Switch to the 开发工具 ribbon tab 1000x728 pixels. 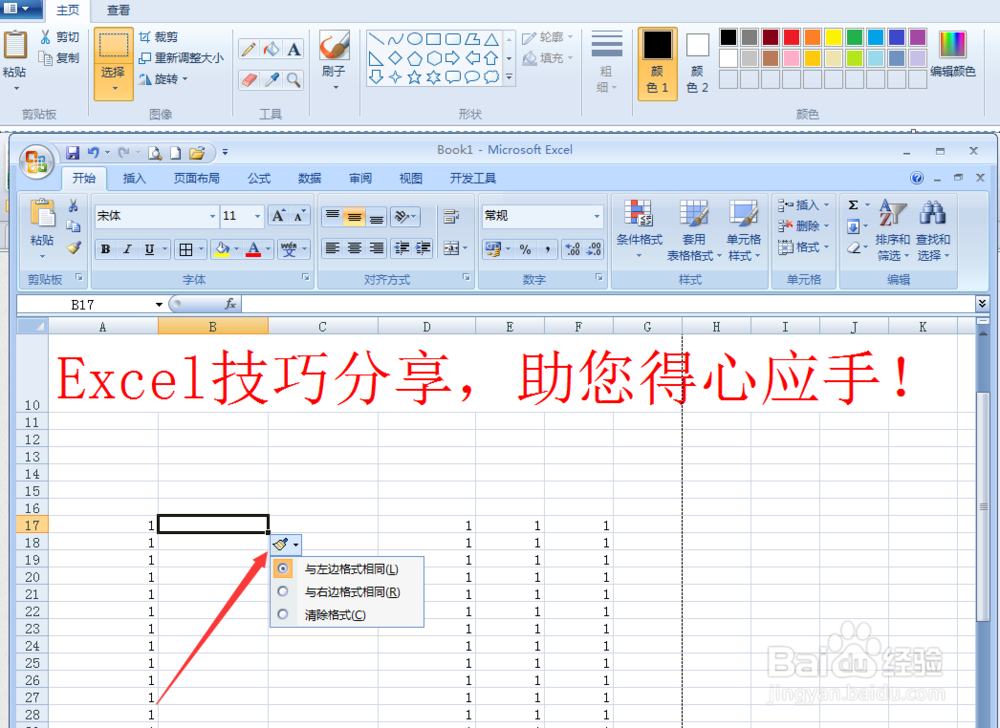(x=472, y=178)
